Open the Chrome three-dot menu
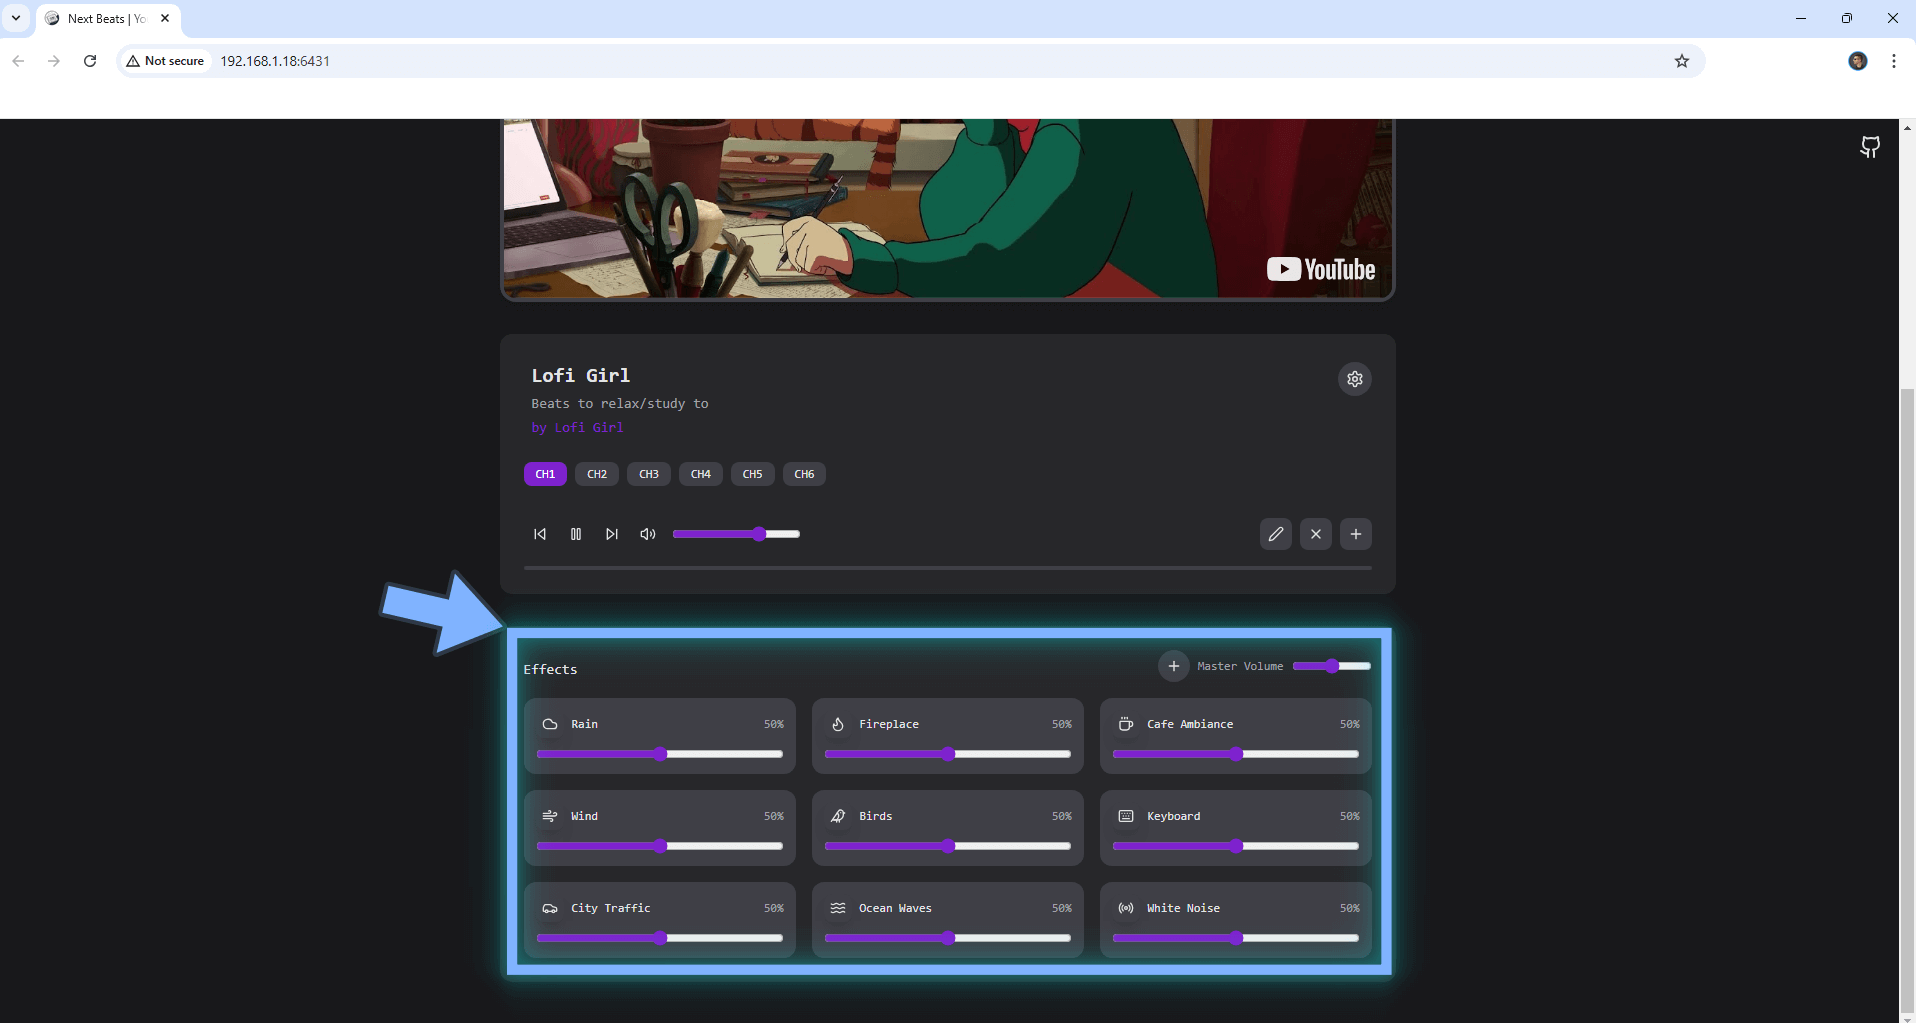1916x1023 pixels. point(1894,61)
